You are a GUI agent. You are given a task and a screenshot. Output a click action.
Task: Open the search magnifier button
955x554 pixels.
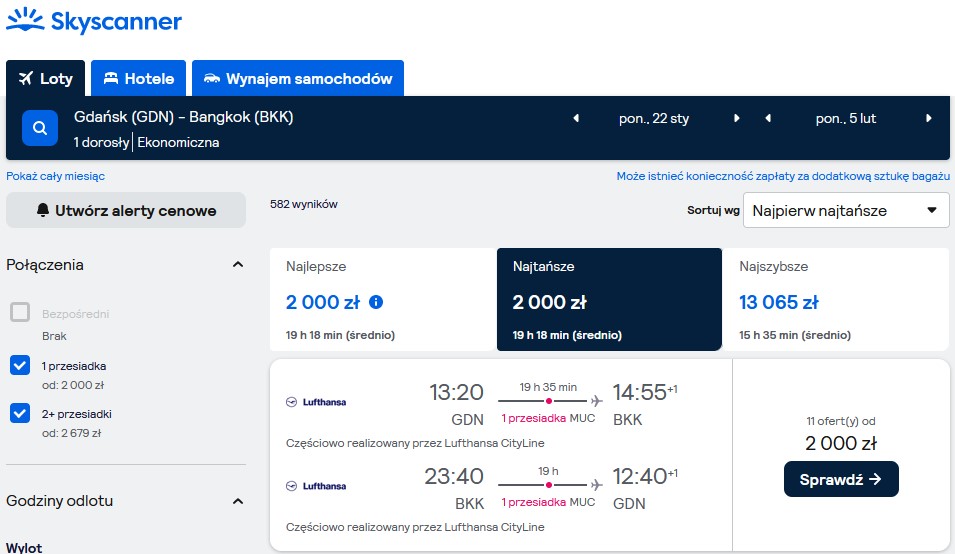(x=40, y=128)
